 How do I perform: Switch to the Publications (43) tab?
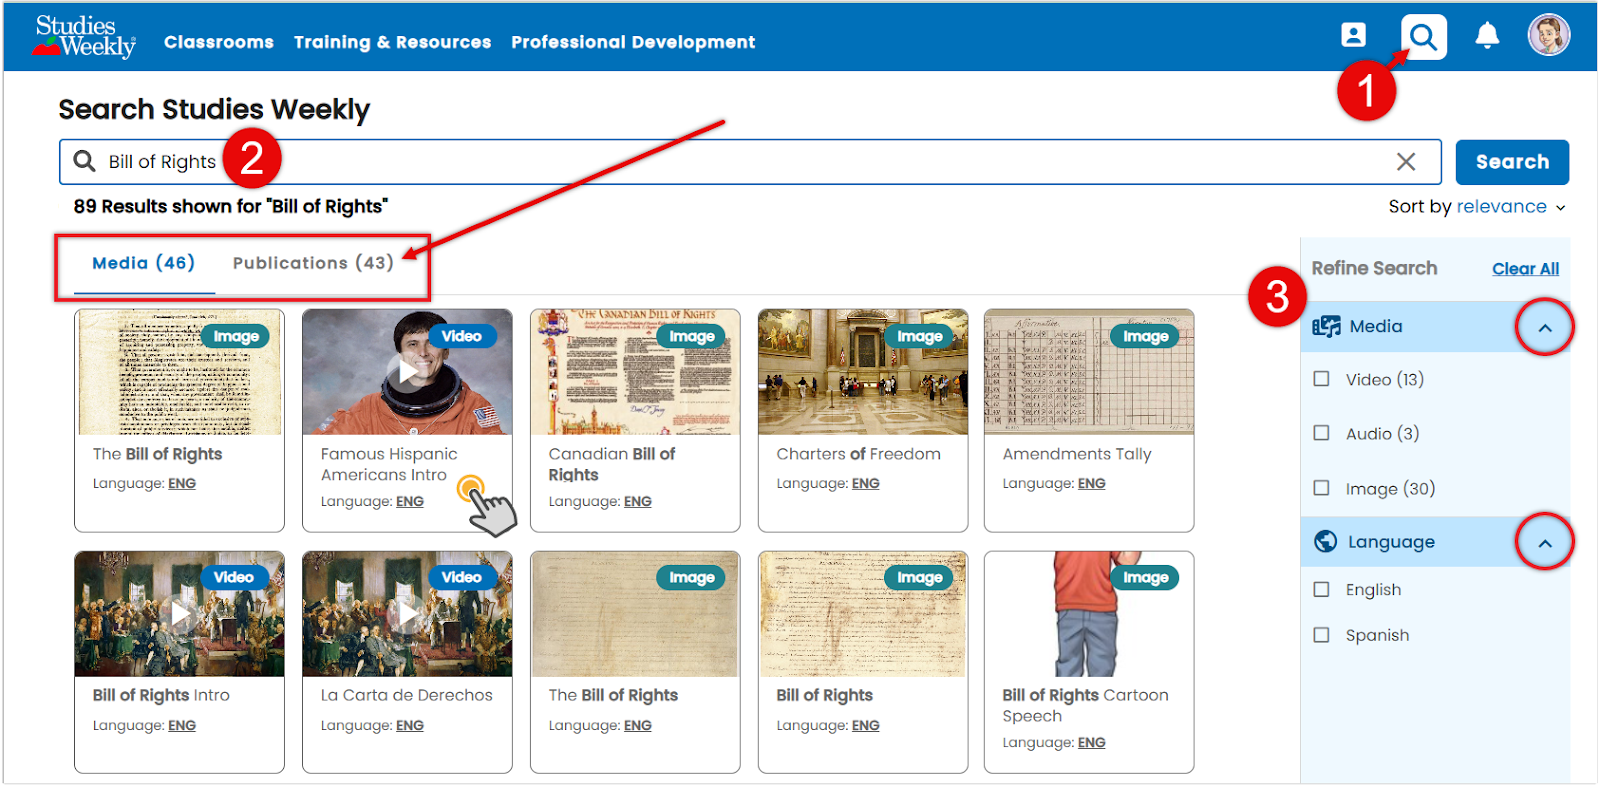tap(313, 263)
